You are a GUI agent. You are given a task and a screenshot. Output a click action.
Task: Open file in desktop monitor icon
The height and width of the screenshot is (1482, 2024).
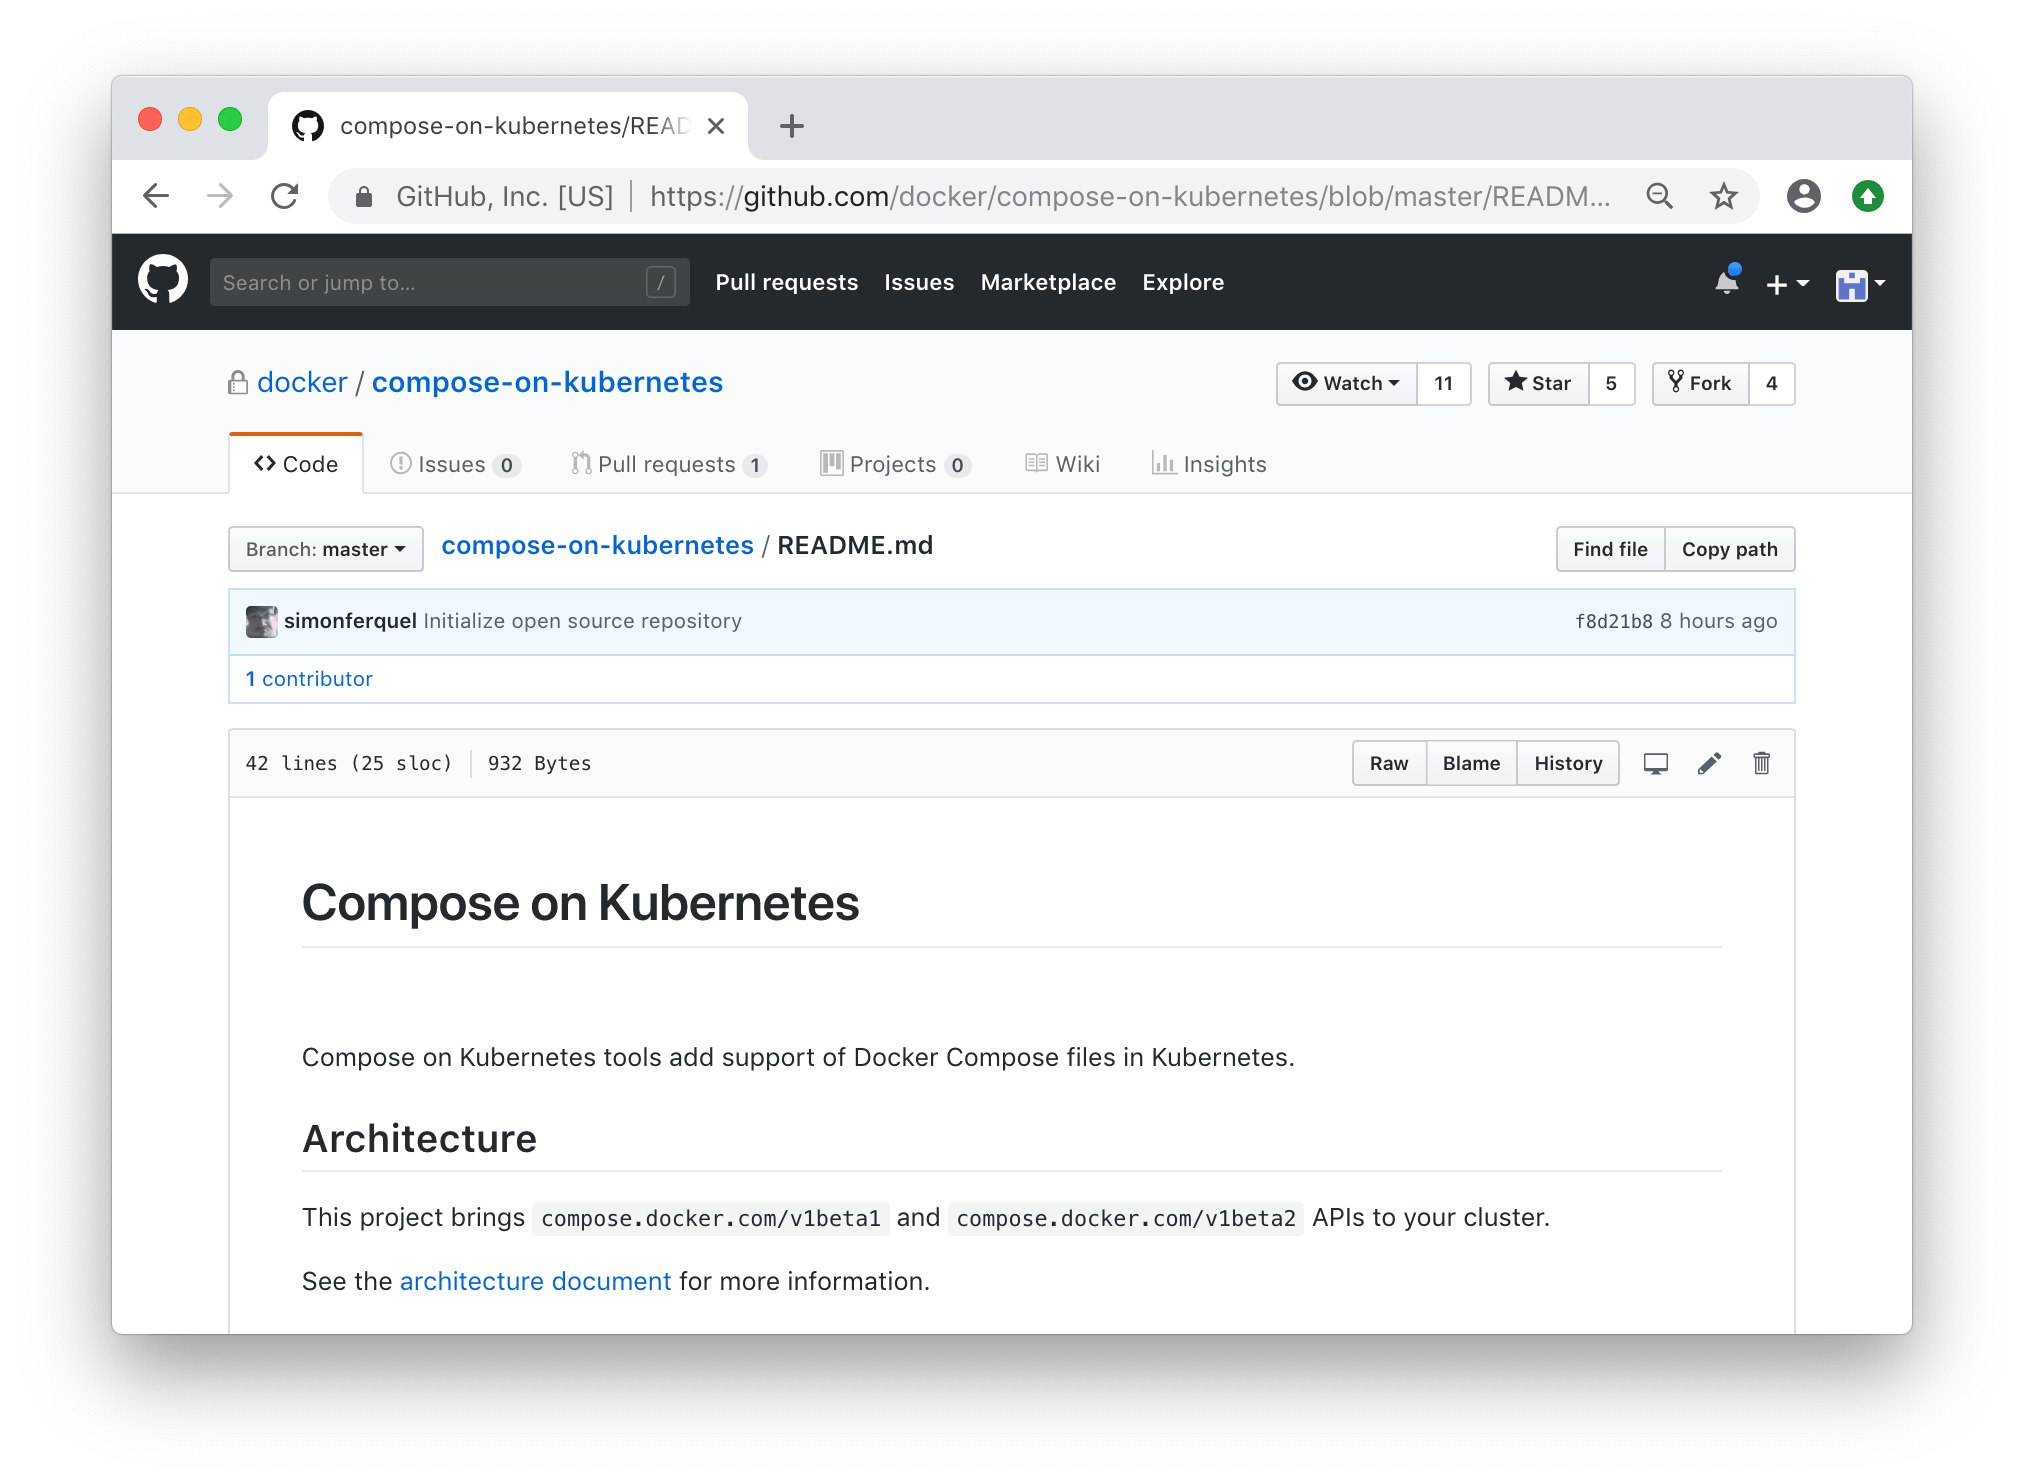(x=1656, y=763)
